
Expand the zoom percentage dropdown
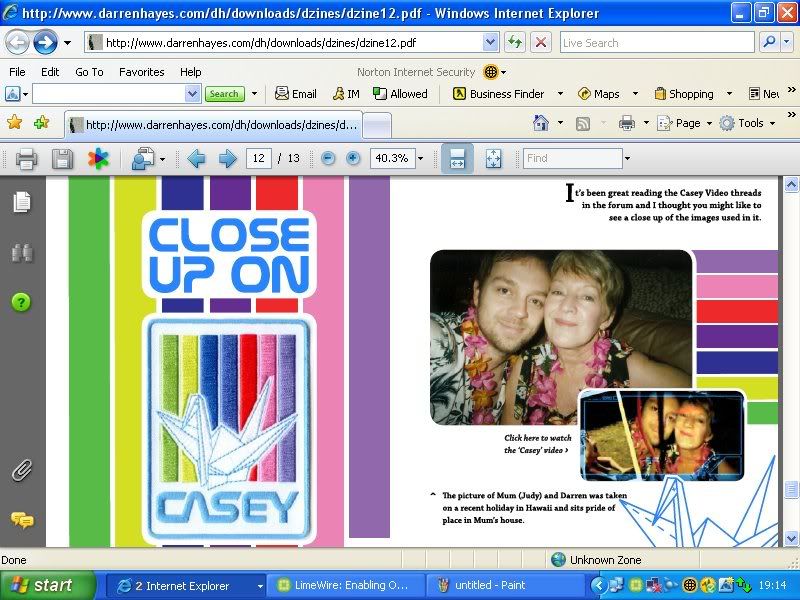(x=420, y=159)
